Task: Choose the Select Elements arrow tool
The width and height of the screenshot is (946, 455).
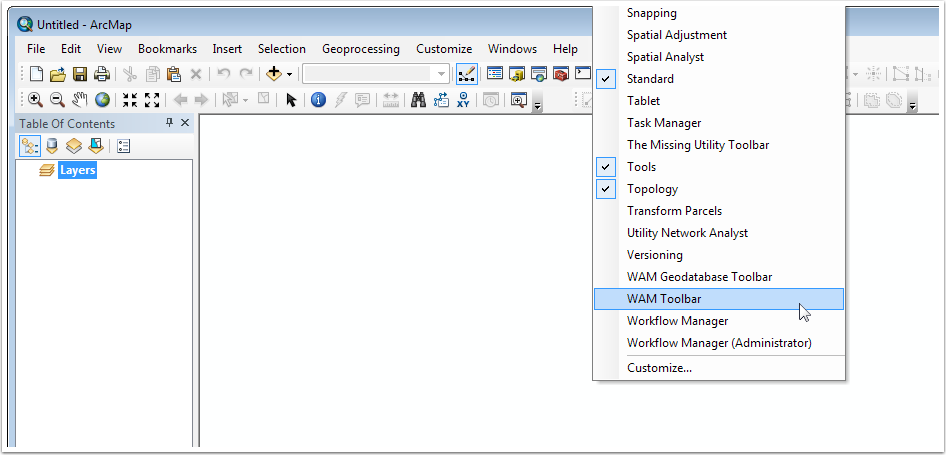Action: point(291,100)
